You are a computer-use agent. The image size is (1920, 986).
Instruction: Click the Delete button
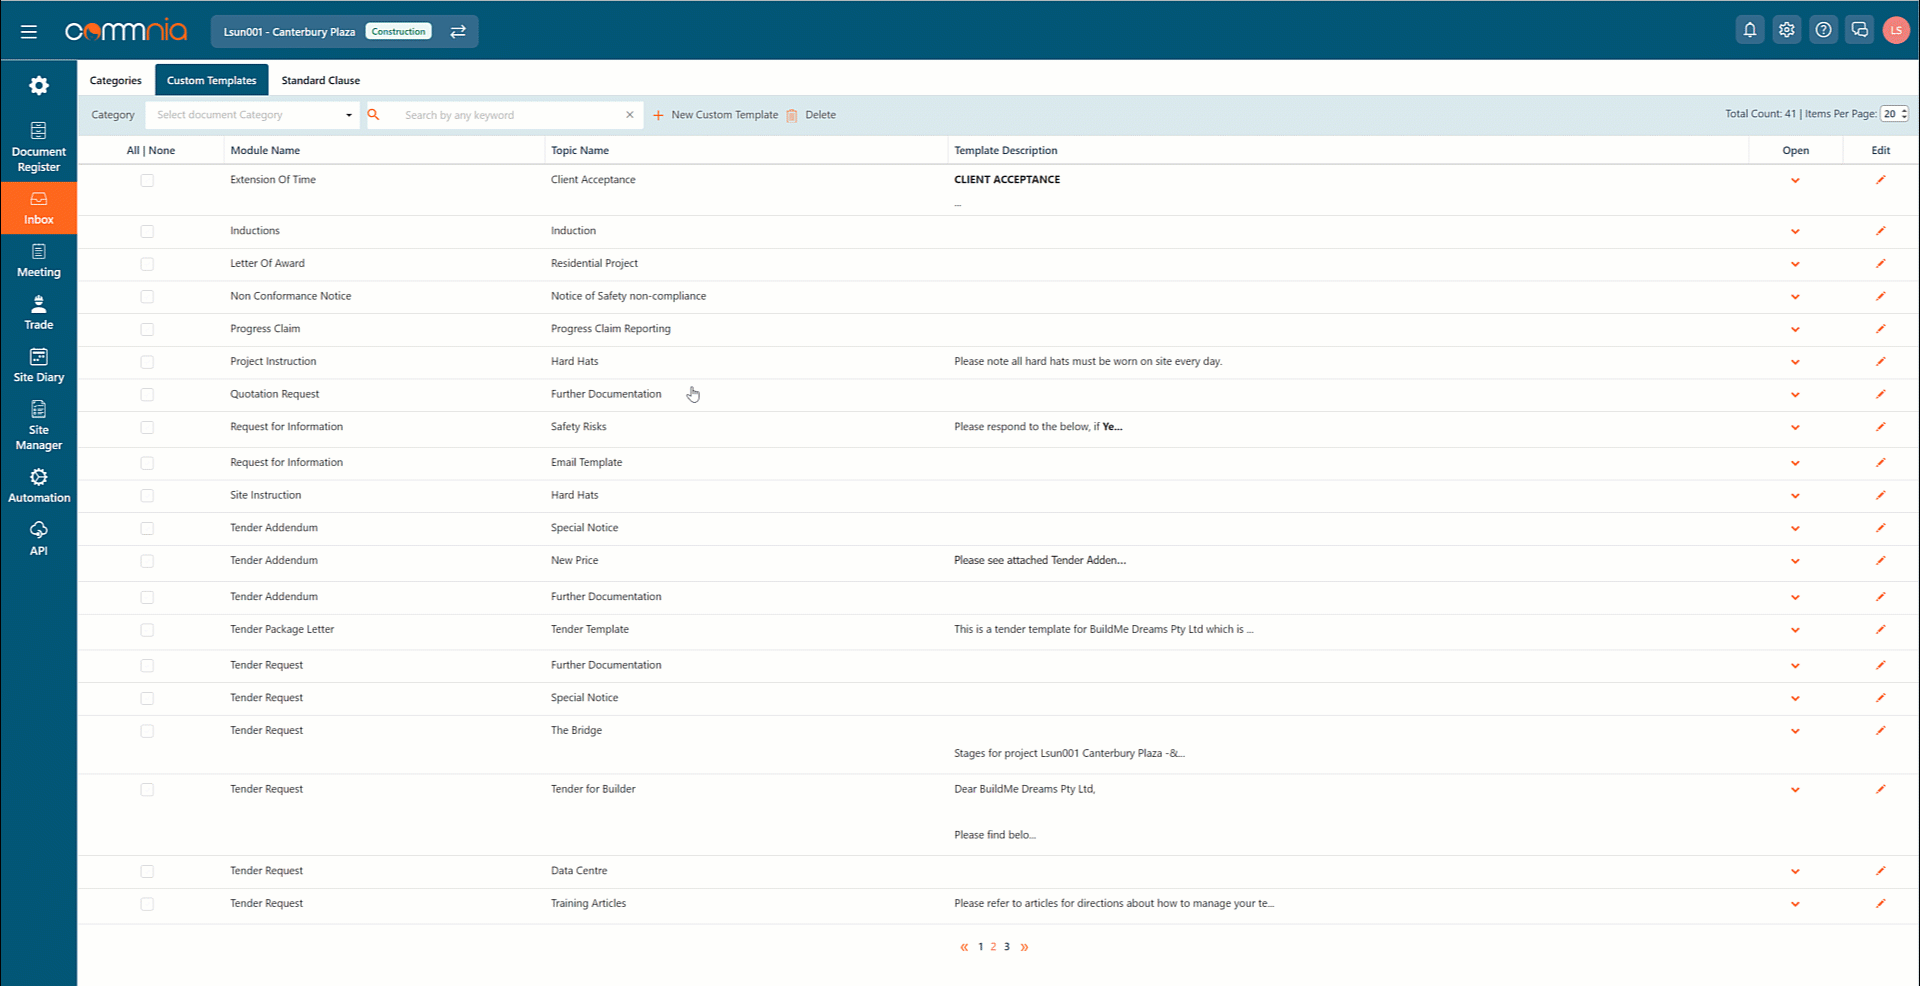811,115
